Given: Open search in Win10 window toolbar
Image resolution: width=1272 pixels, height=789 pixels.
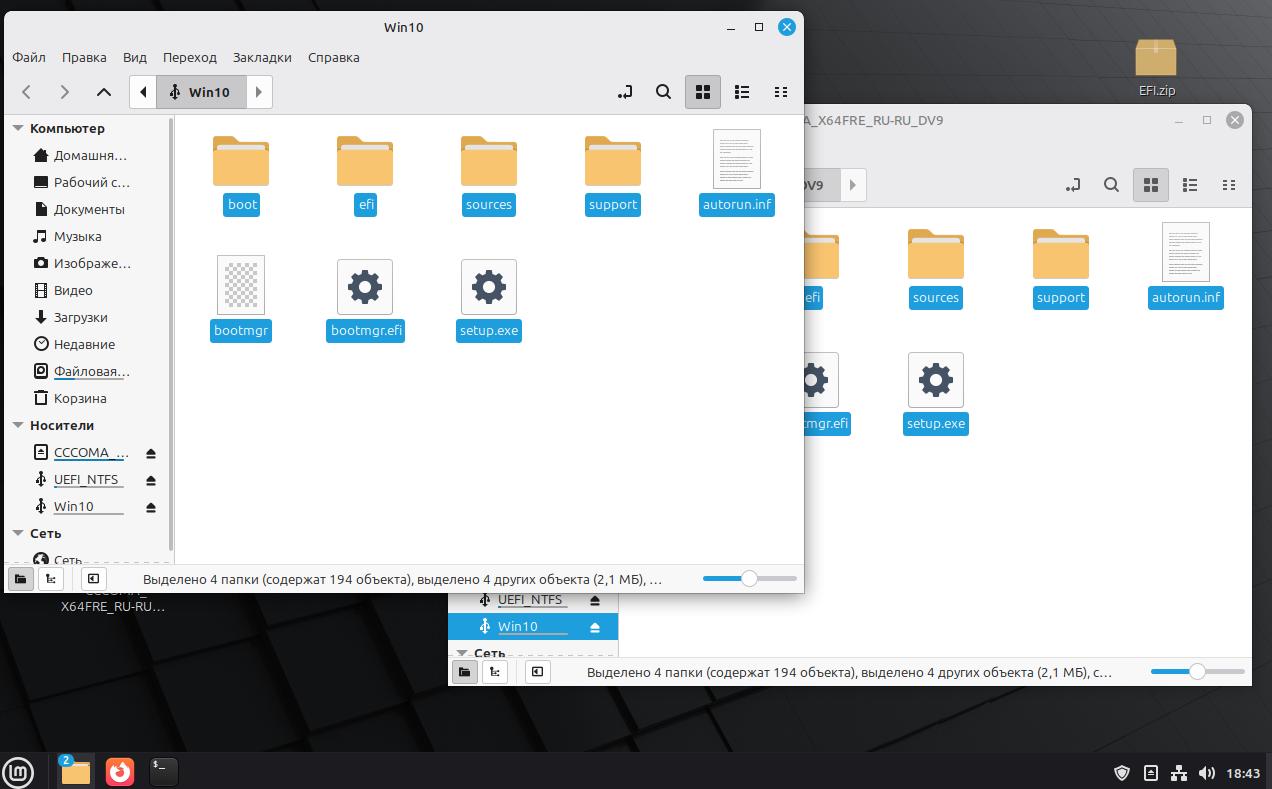Looking at the screenshot, I should (x=663, y=92).
